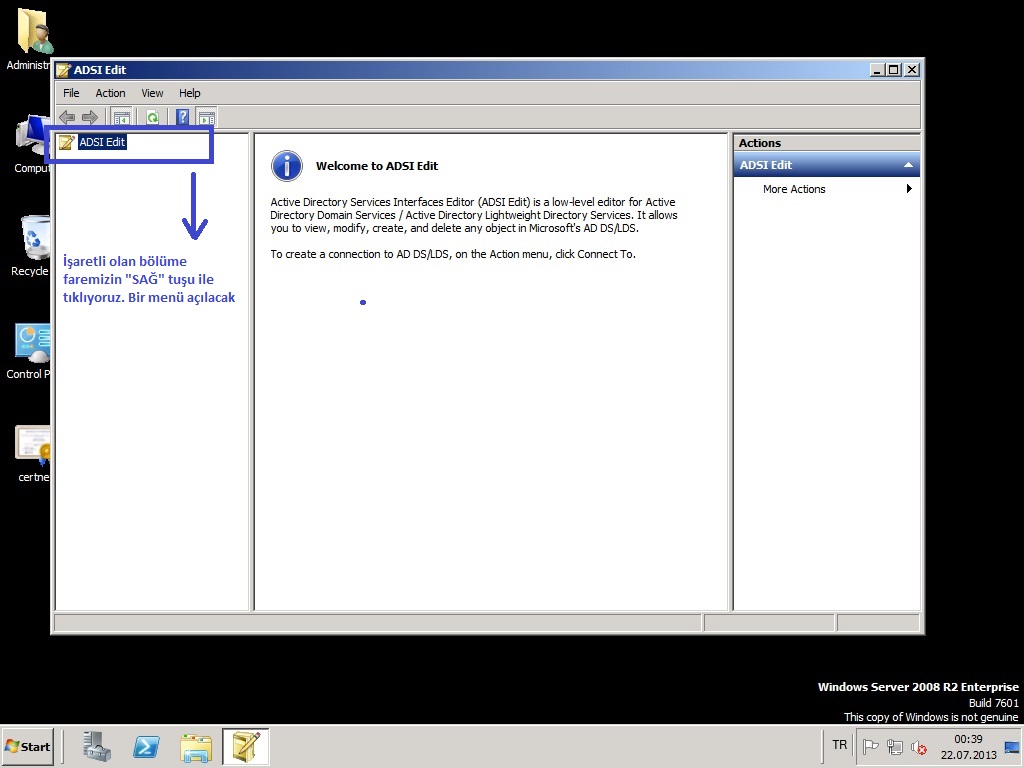Viewport: 1024px width, 768px height.
Task: Select the ADSI Edit root tree node
Action: [x=102, y=142]
